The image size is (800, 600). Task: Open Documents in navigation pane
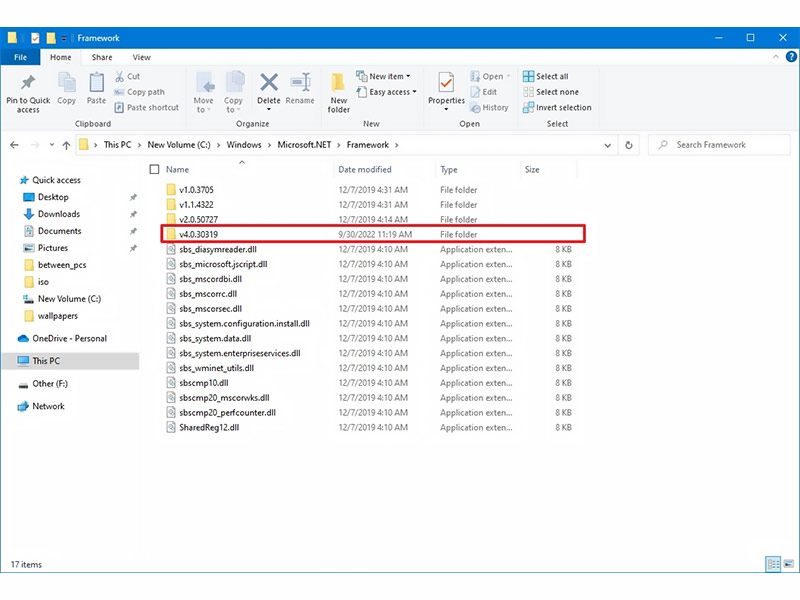(59, 231)
